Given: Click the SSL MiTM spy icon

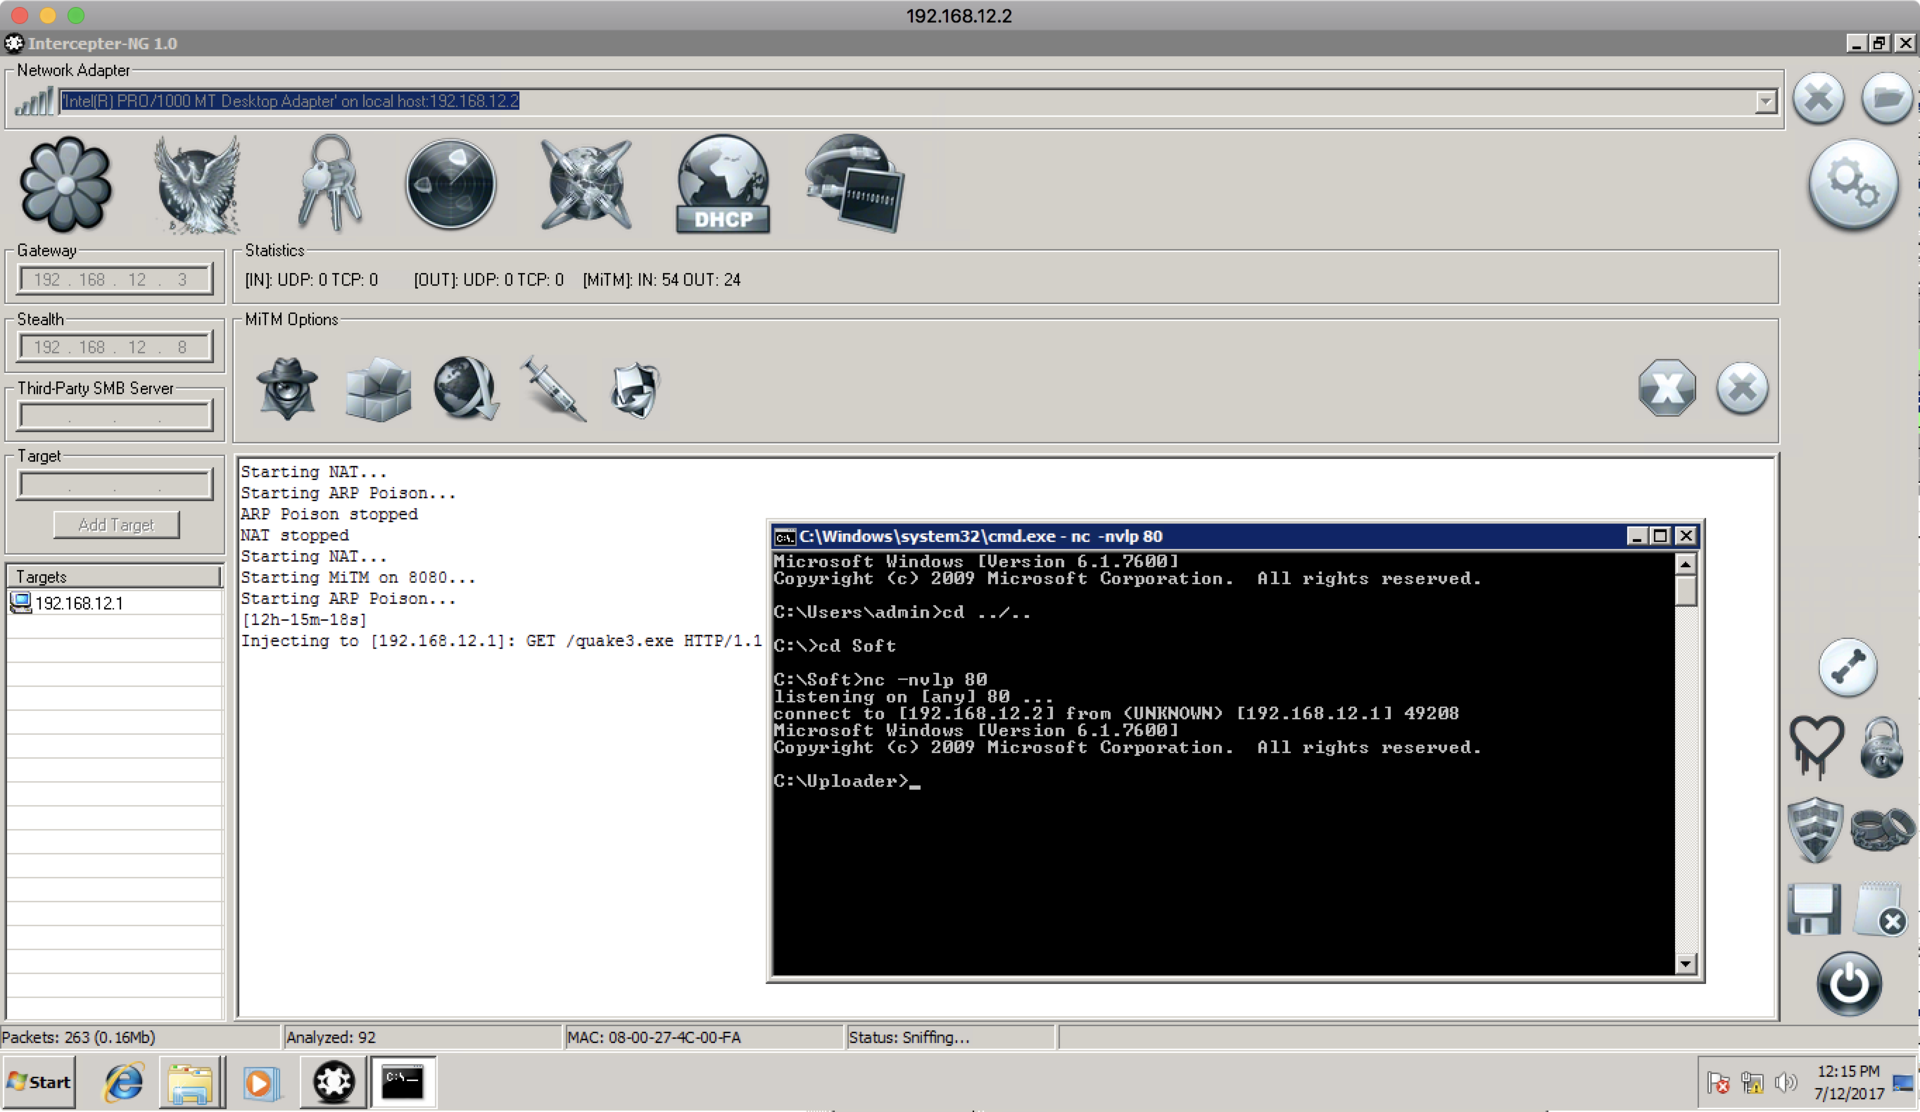Looking at the screenshot, I should point(288,389).
